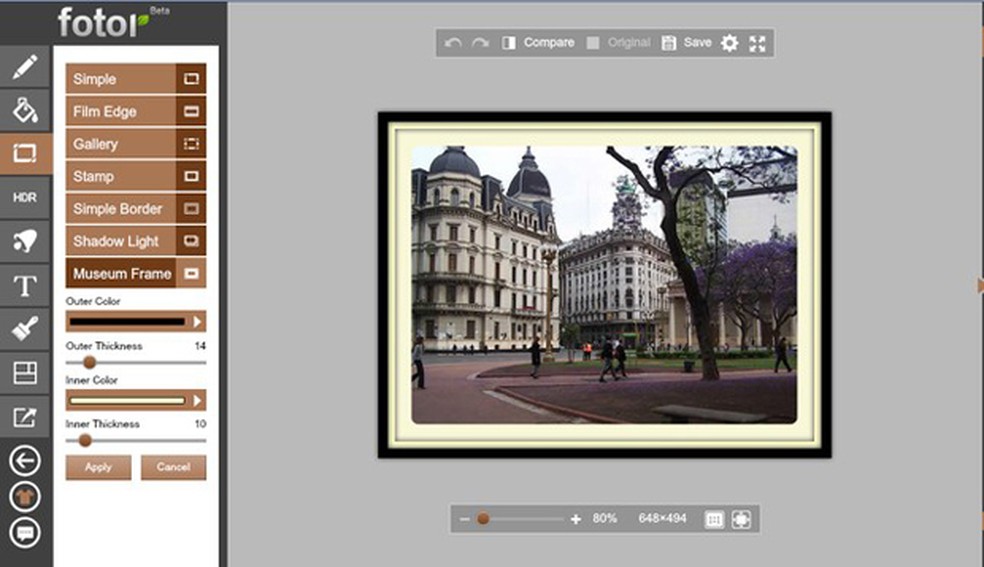Viewport: 984px width, 567px height.
Task: Open the Text tool
Action: click(x=25, y=287)
